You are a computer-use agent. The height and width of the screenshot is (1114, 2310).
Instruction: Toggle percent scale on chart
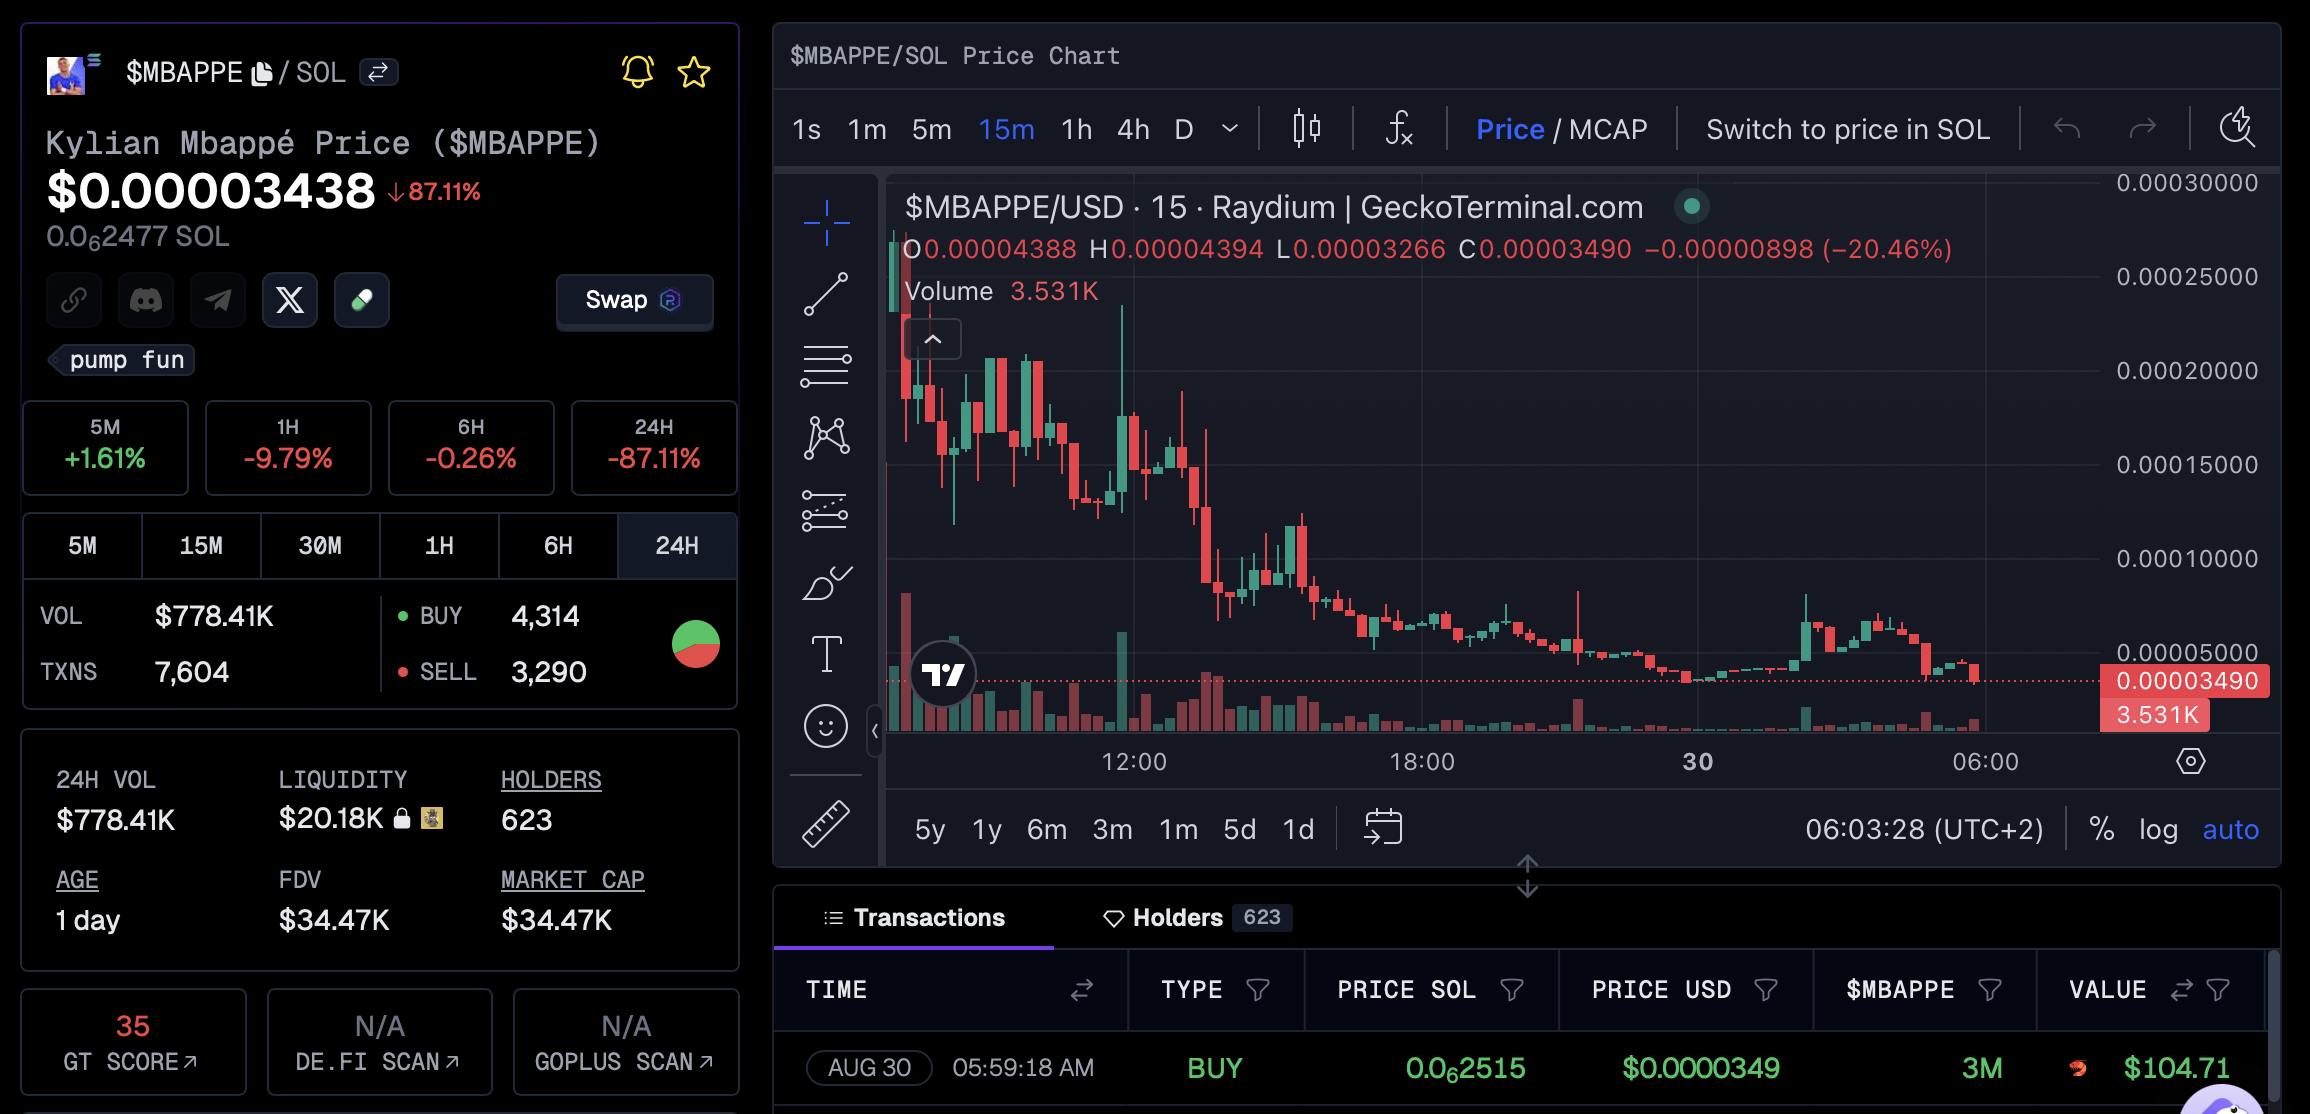point(2101,829)
